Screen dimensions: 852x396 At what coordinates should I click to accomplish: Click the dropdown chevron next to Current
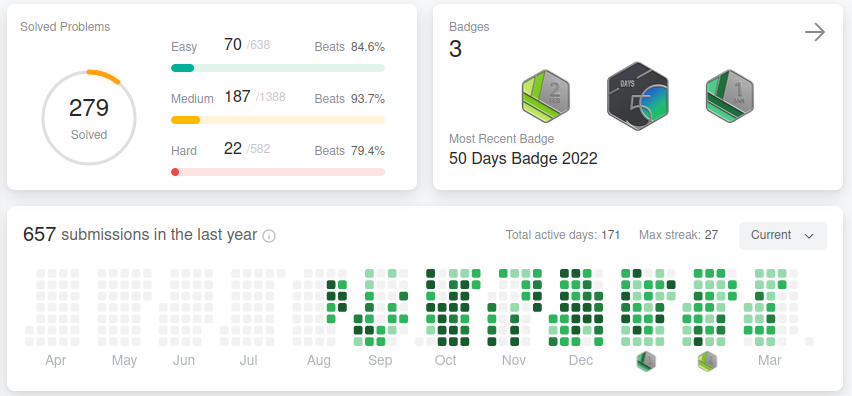809,236
